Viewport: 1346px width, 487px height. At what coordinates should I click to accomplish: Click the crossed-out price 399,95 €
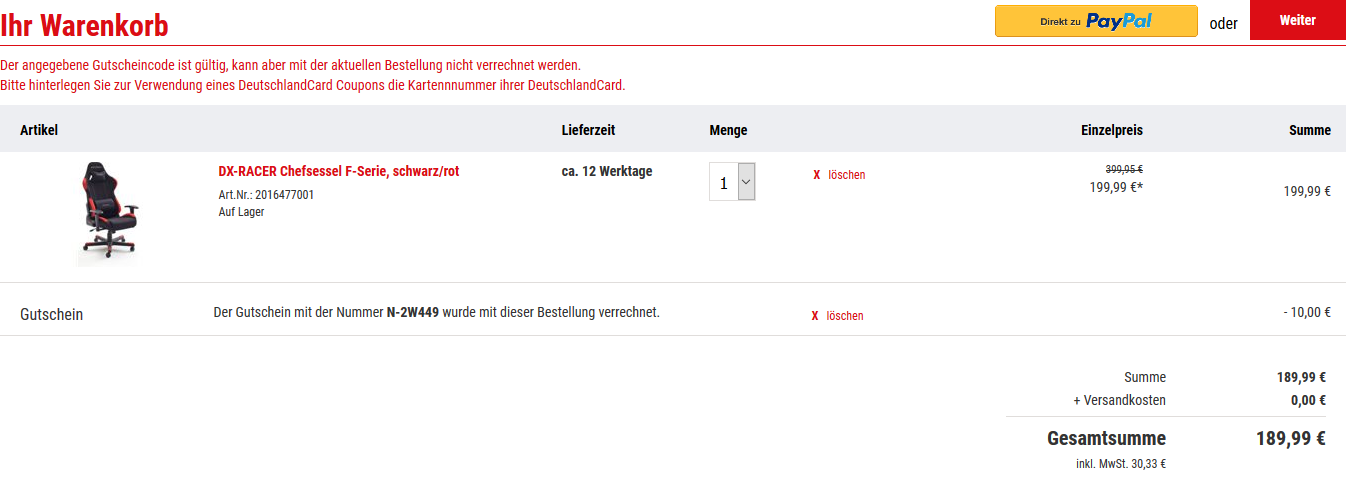1123,169
